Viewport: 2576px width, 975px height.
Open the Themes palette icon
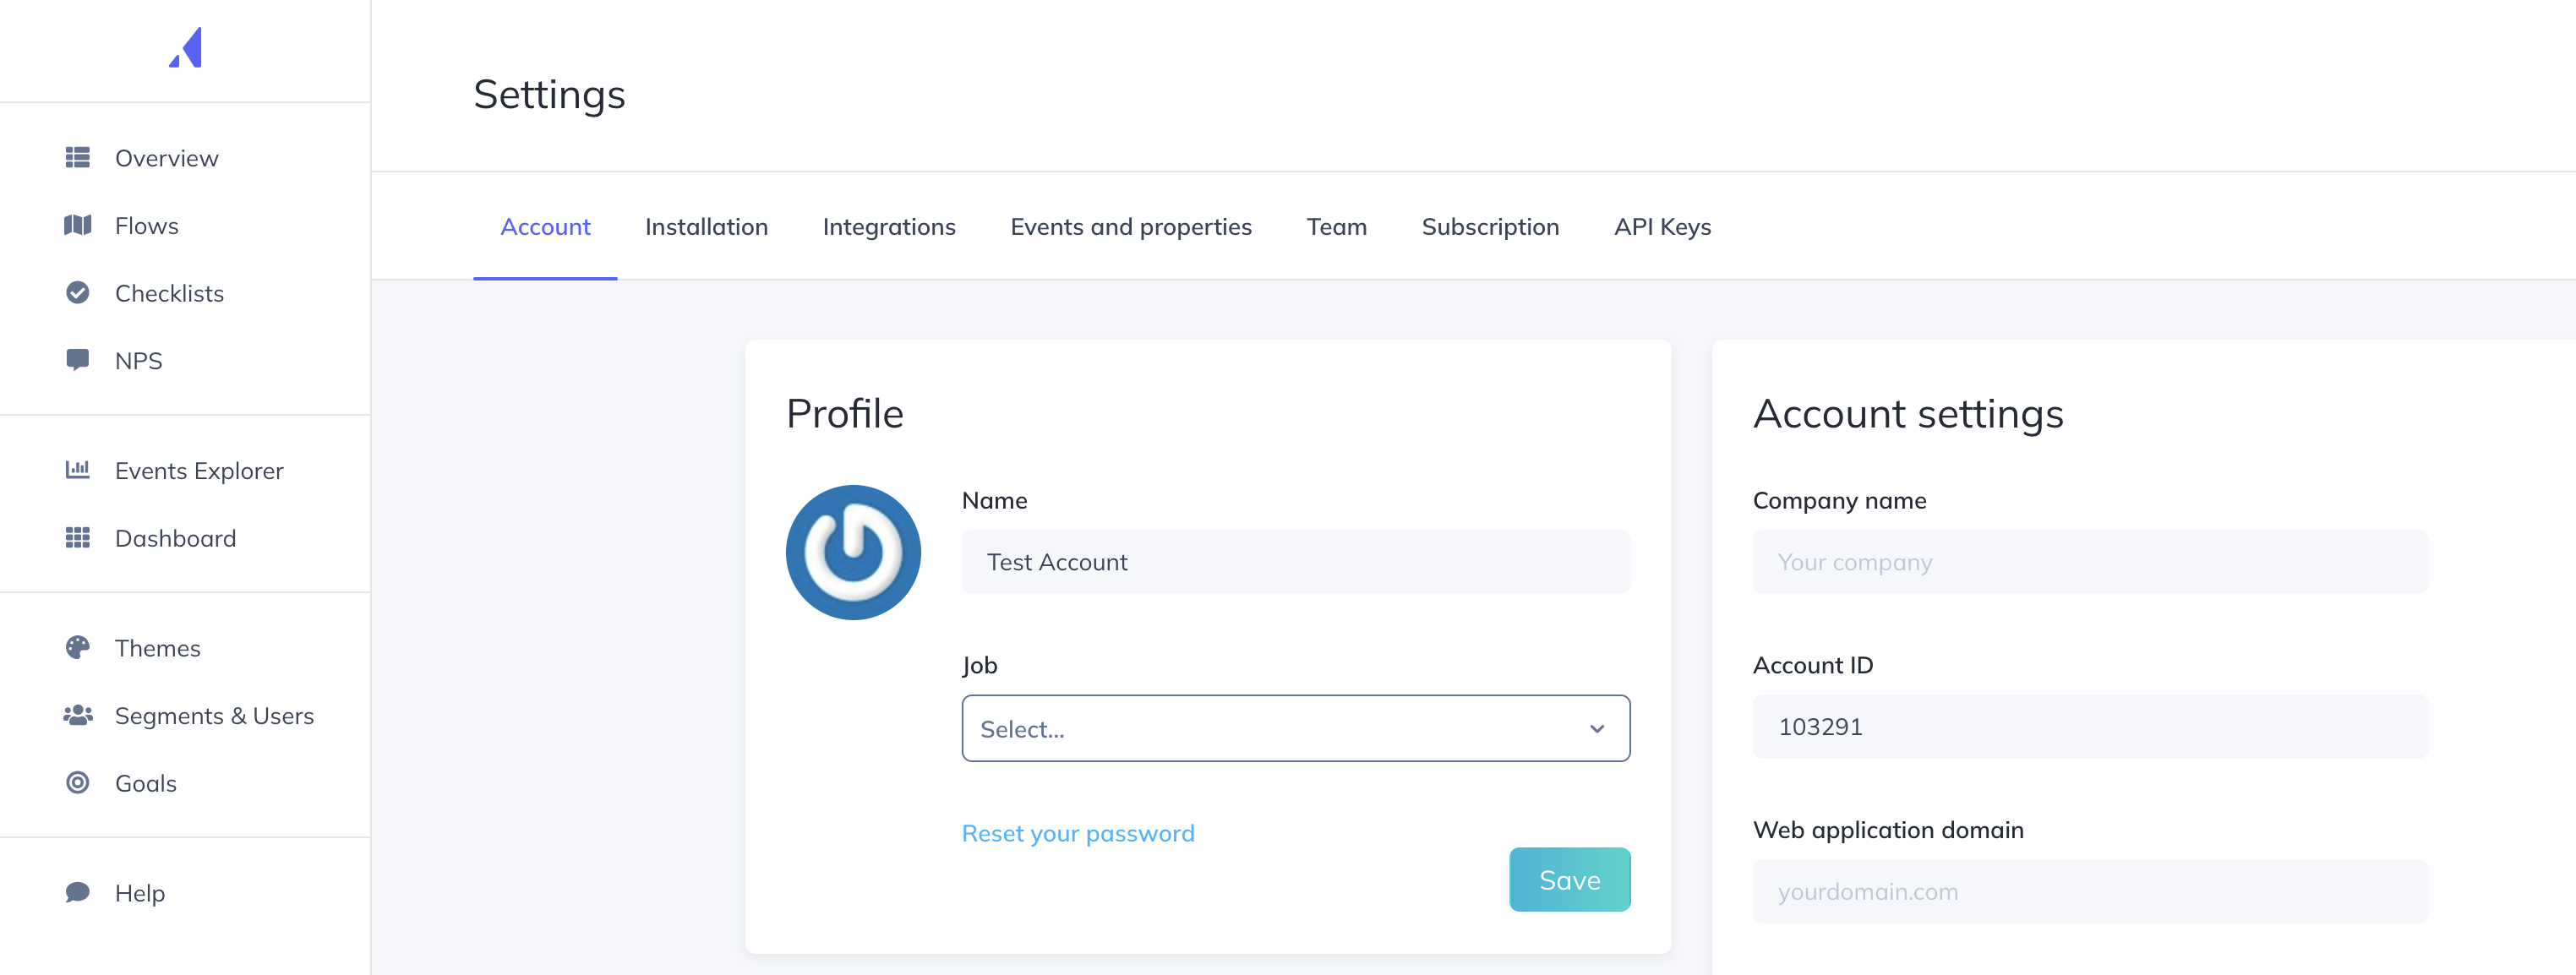(78, 648)
